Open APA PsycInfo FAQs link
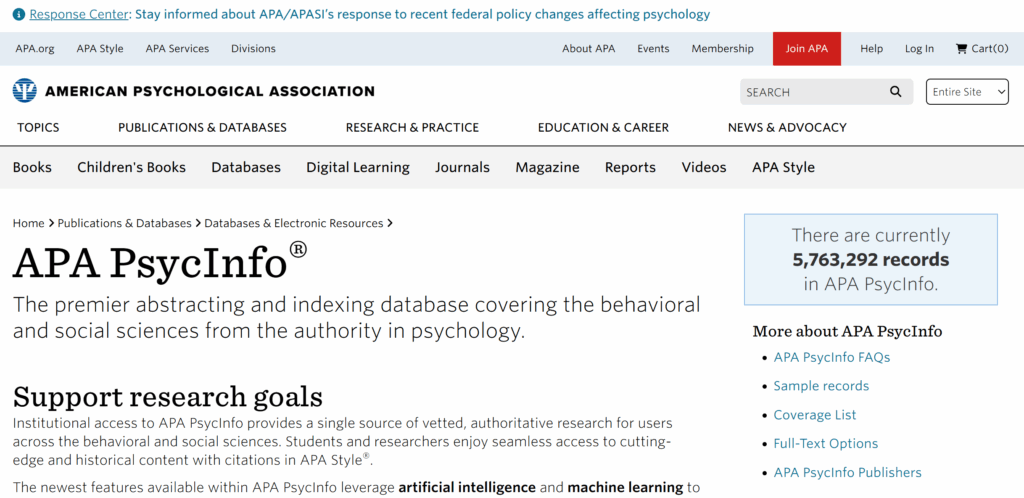The width and height of the screenshot is (1024, 498). pyautogui.click(x=831, y=357)
